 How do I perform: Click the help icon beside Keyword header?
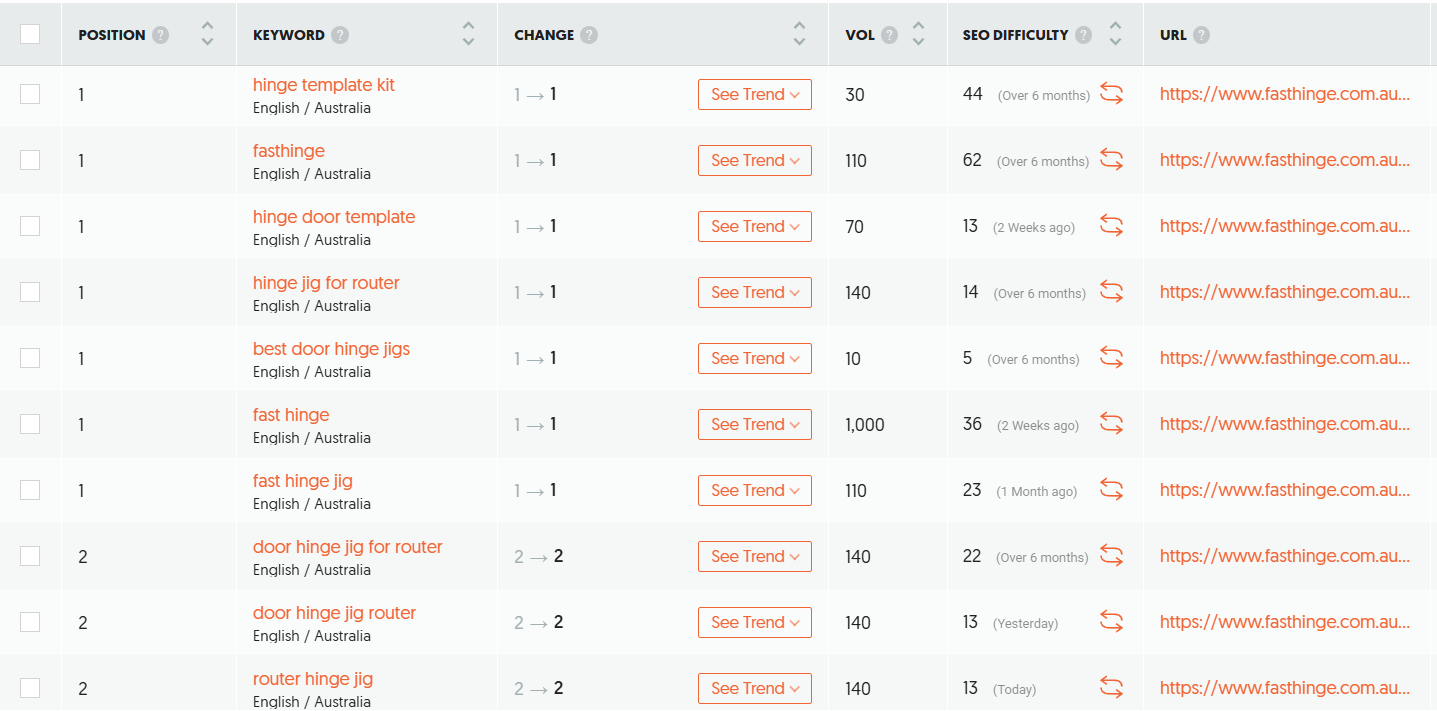pyautogui.click(x=340, y=35)
